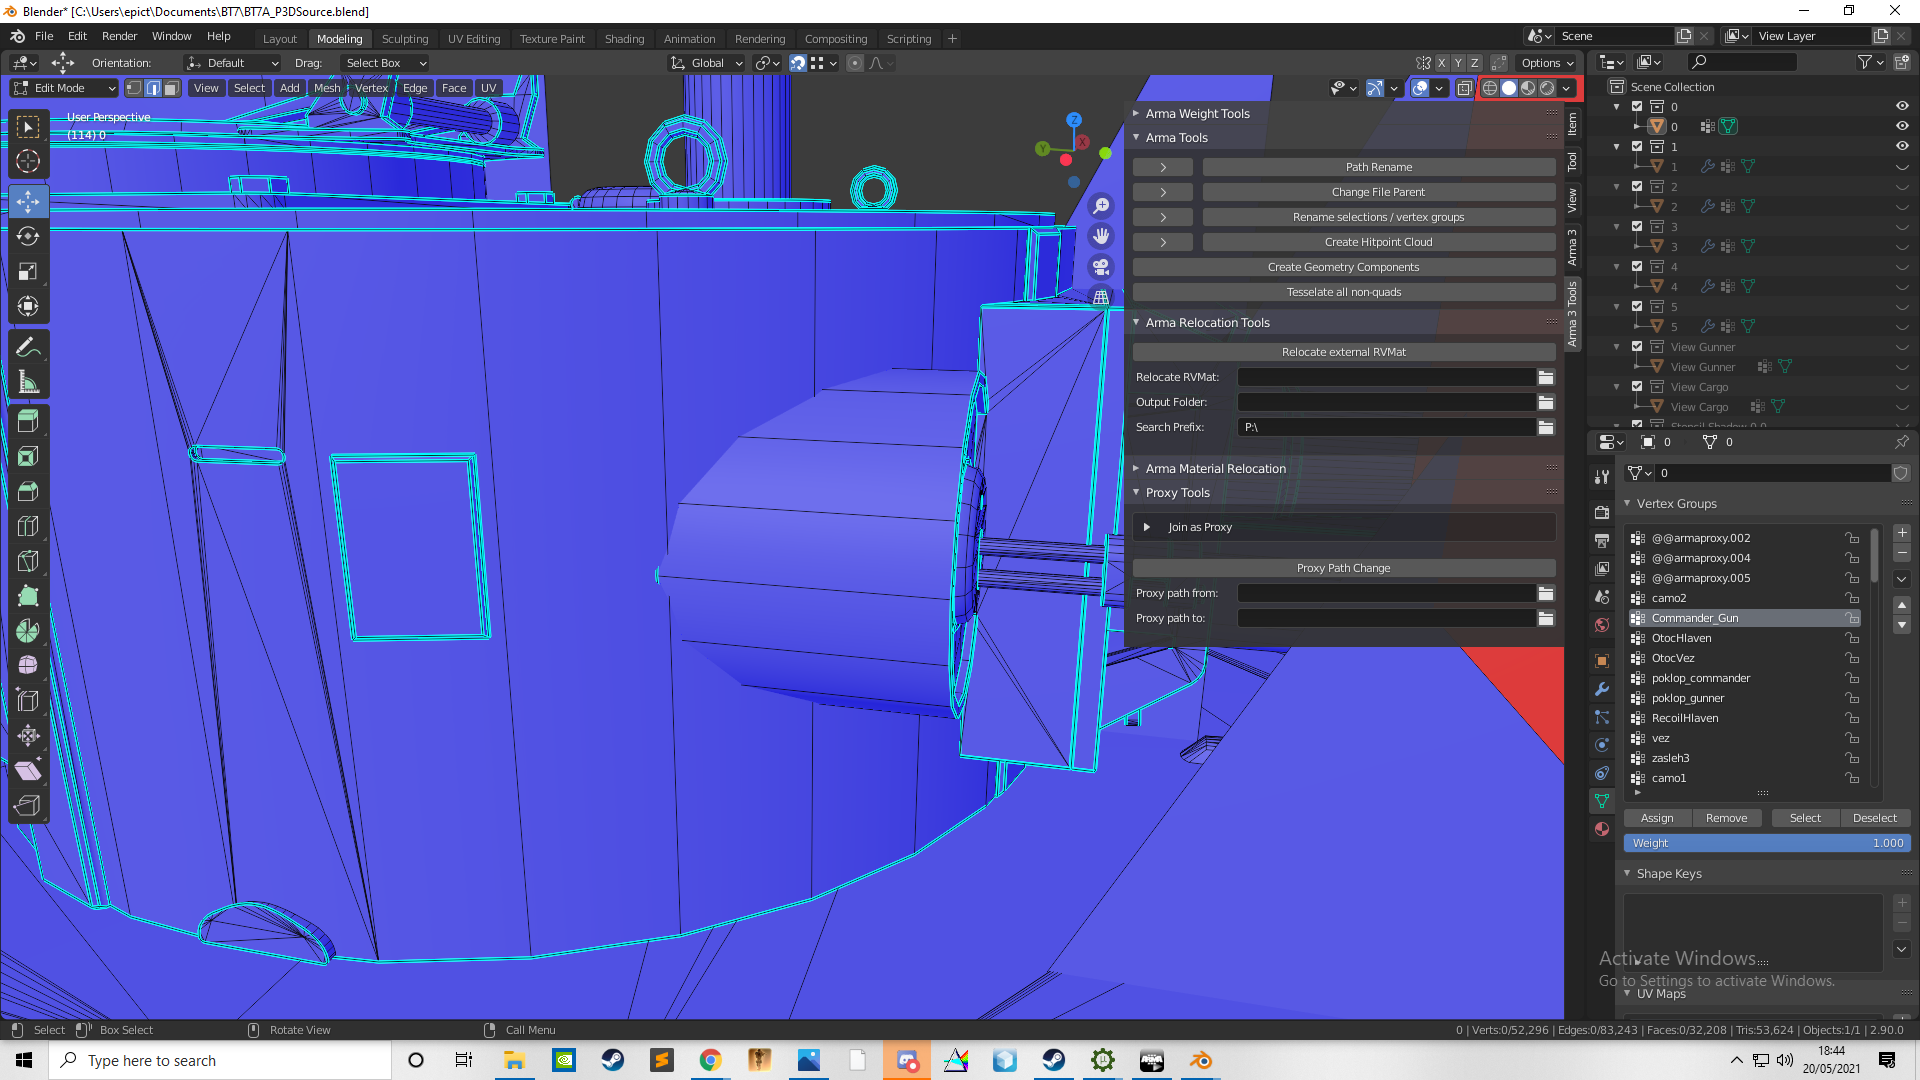
Task: Adjust the Weight slider
Action: 1767,843
